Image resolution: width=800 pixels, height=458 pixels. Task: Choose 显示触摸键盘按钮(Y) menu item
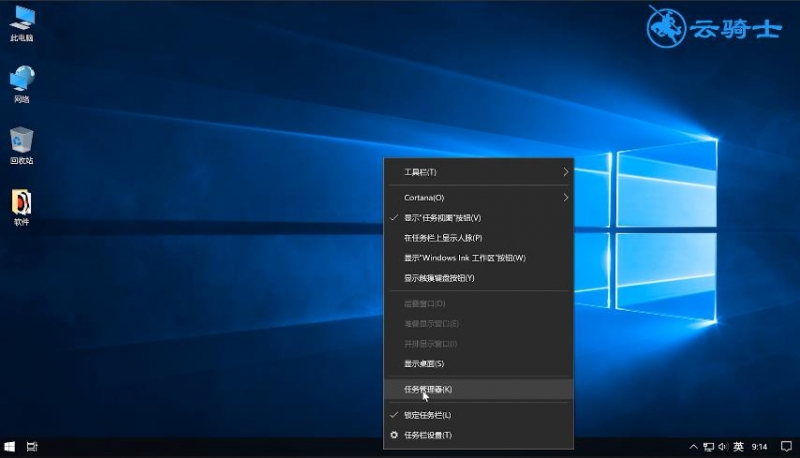(x=479, y=278)
